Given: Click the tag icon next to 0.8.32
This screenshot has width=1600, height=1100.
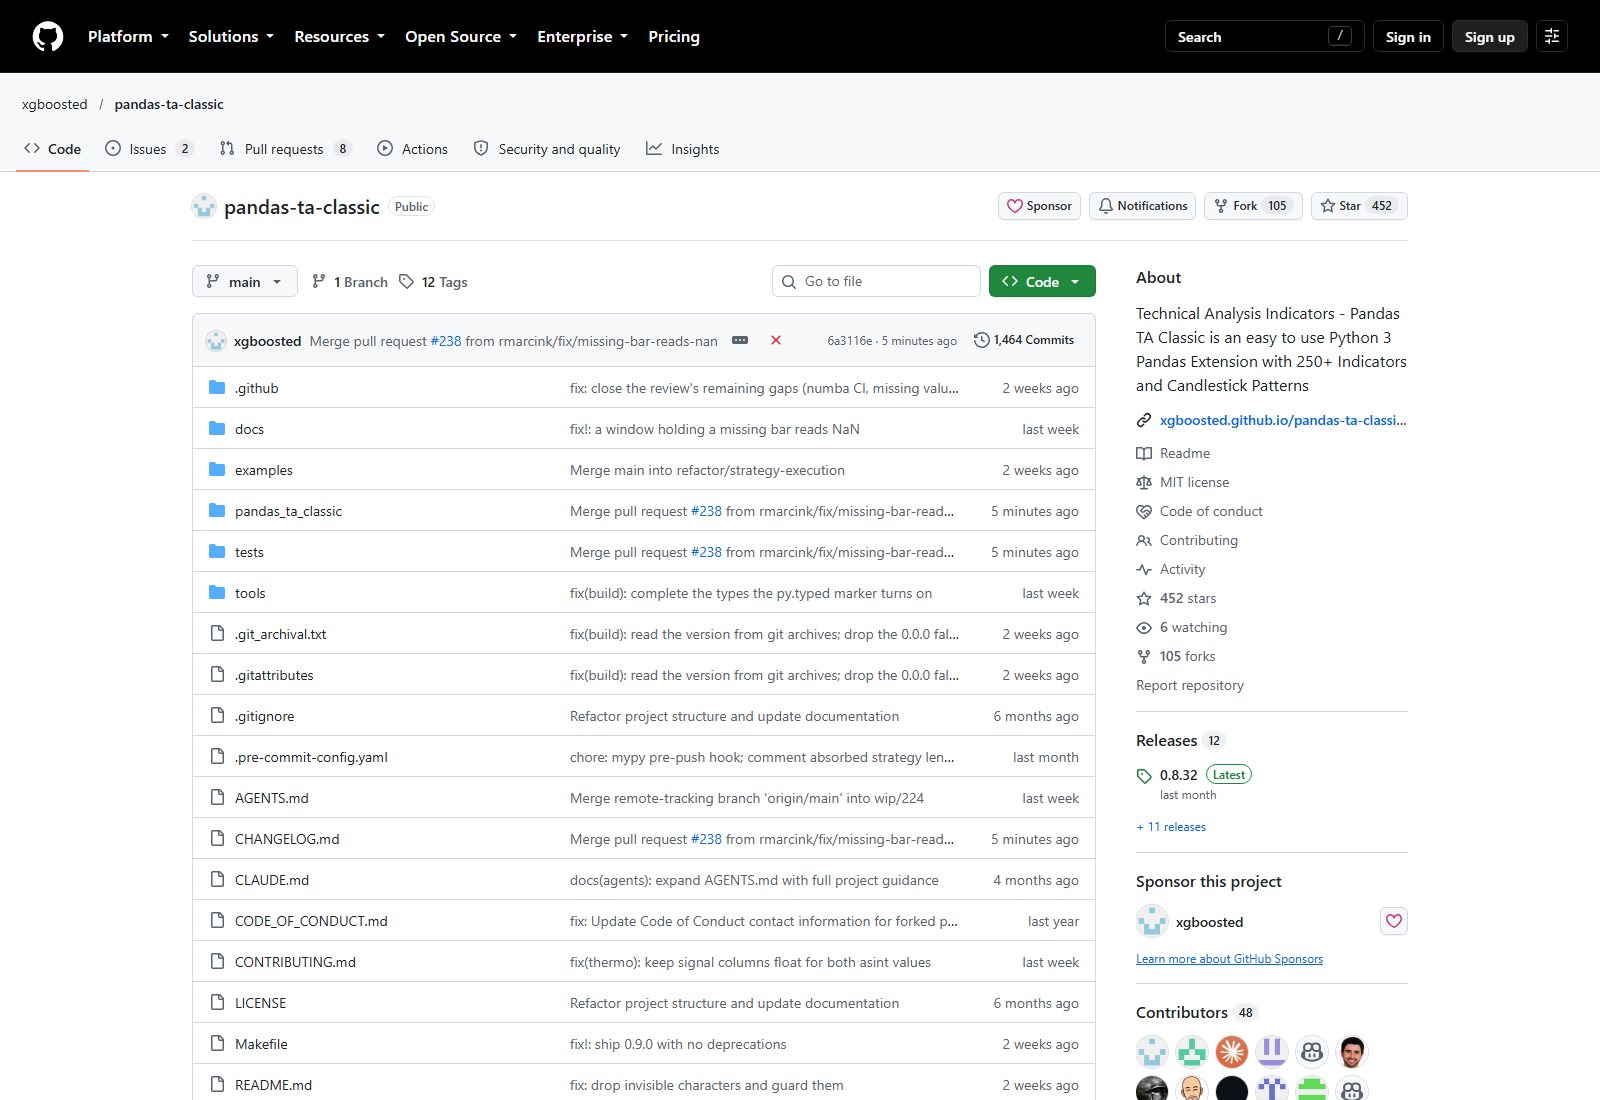Looking at the screenshot, I should tap(1144, 775).
